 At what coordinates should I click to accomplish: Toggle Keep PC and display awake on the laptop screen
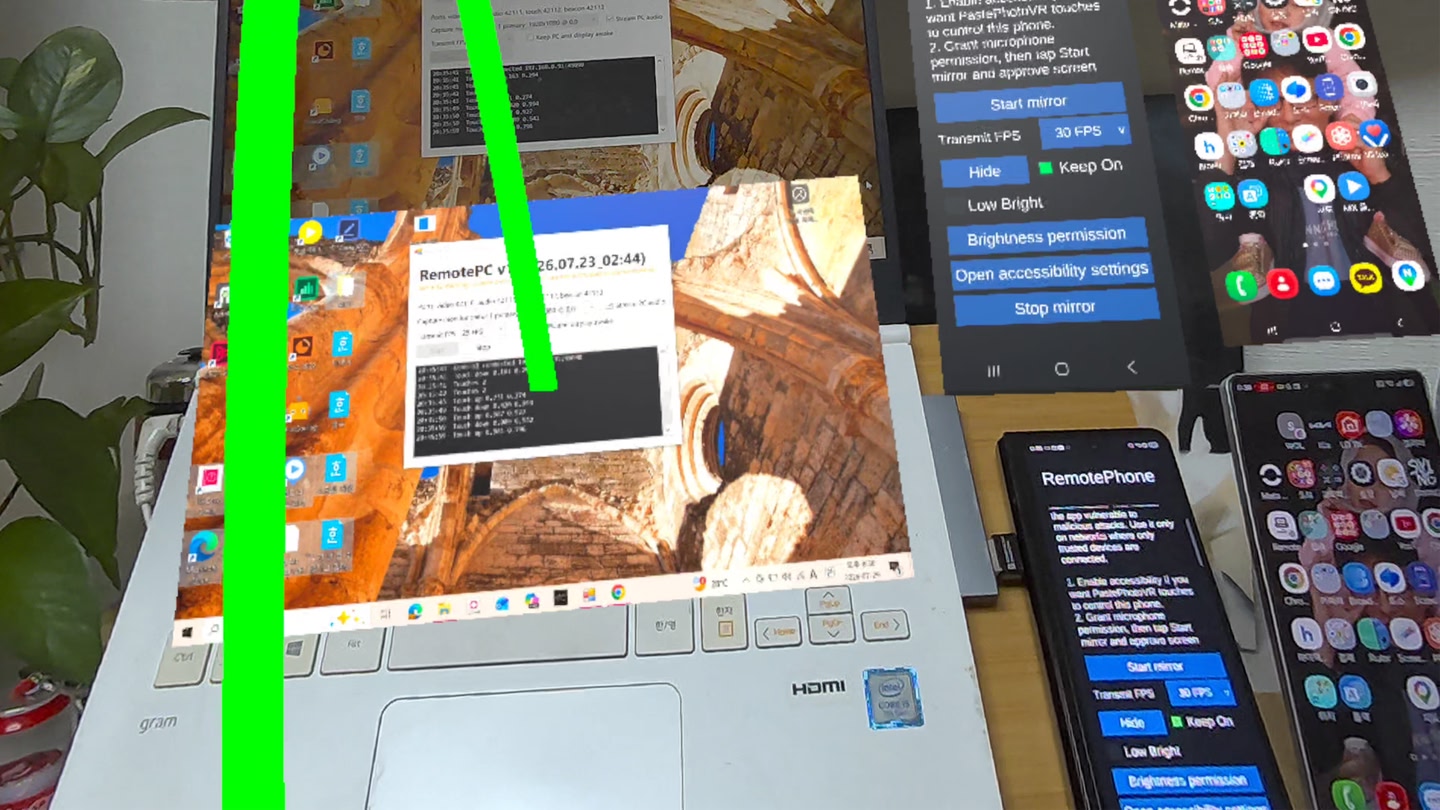[x=532, y=37]
